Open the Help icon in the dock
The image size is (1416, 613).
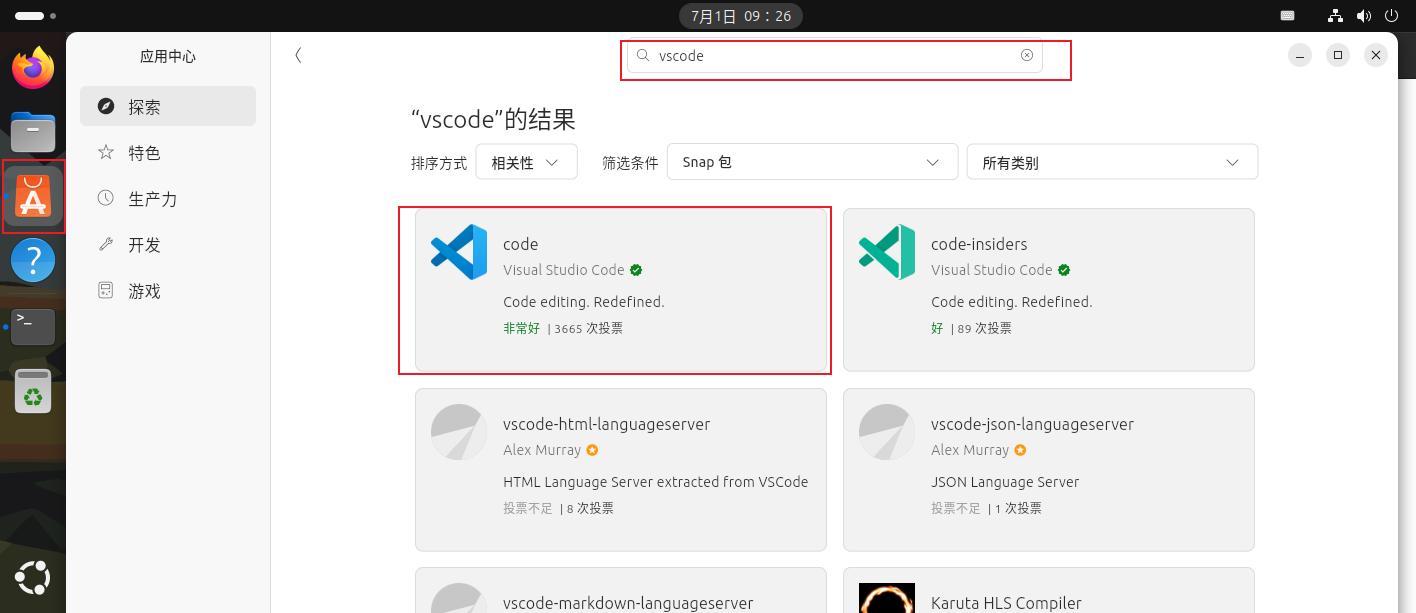click(33, 261)
